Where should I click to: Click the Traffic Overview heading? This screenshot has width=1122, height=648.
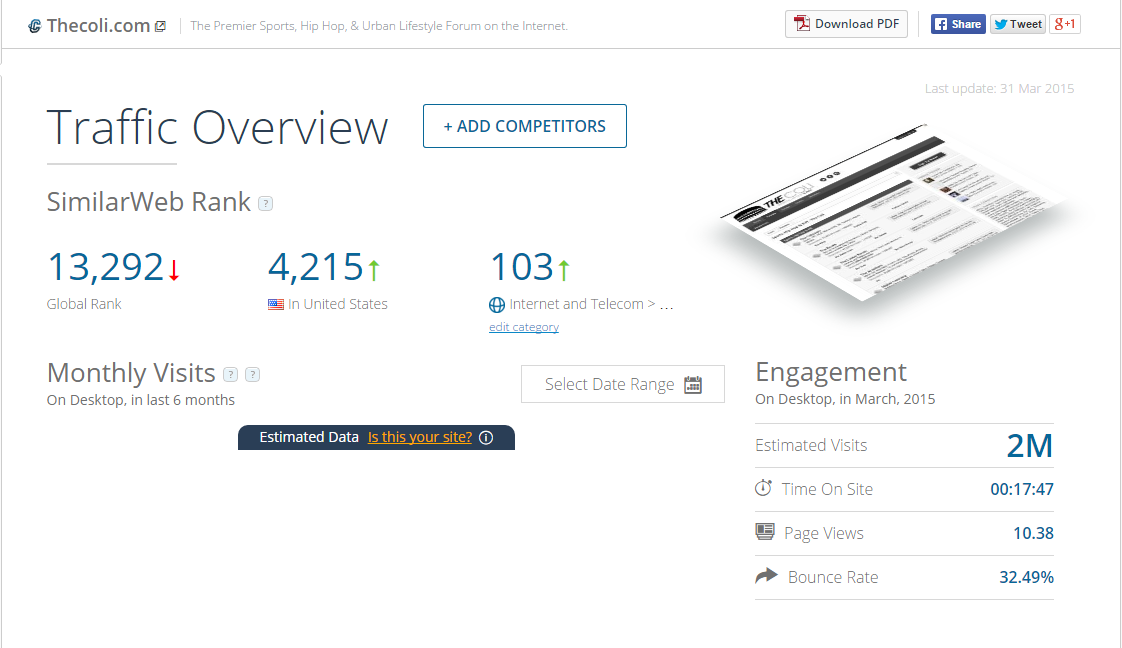coord(218,128)
